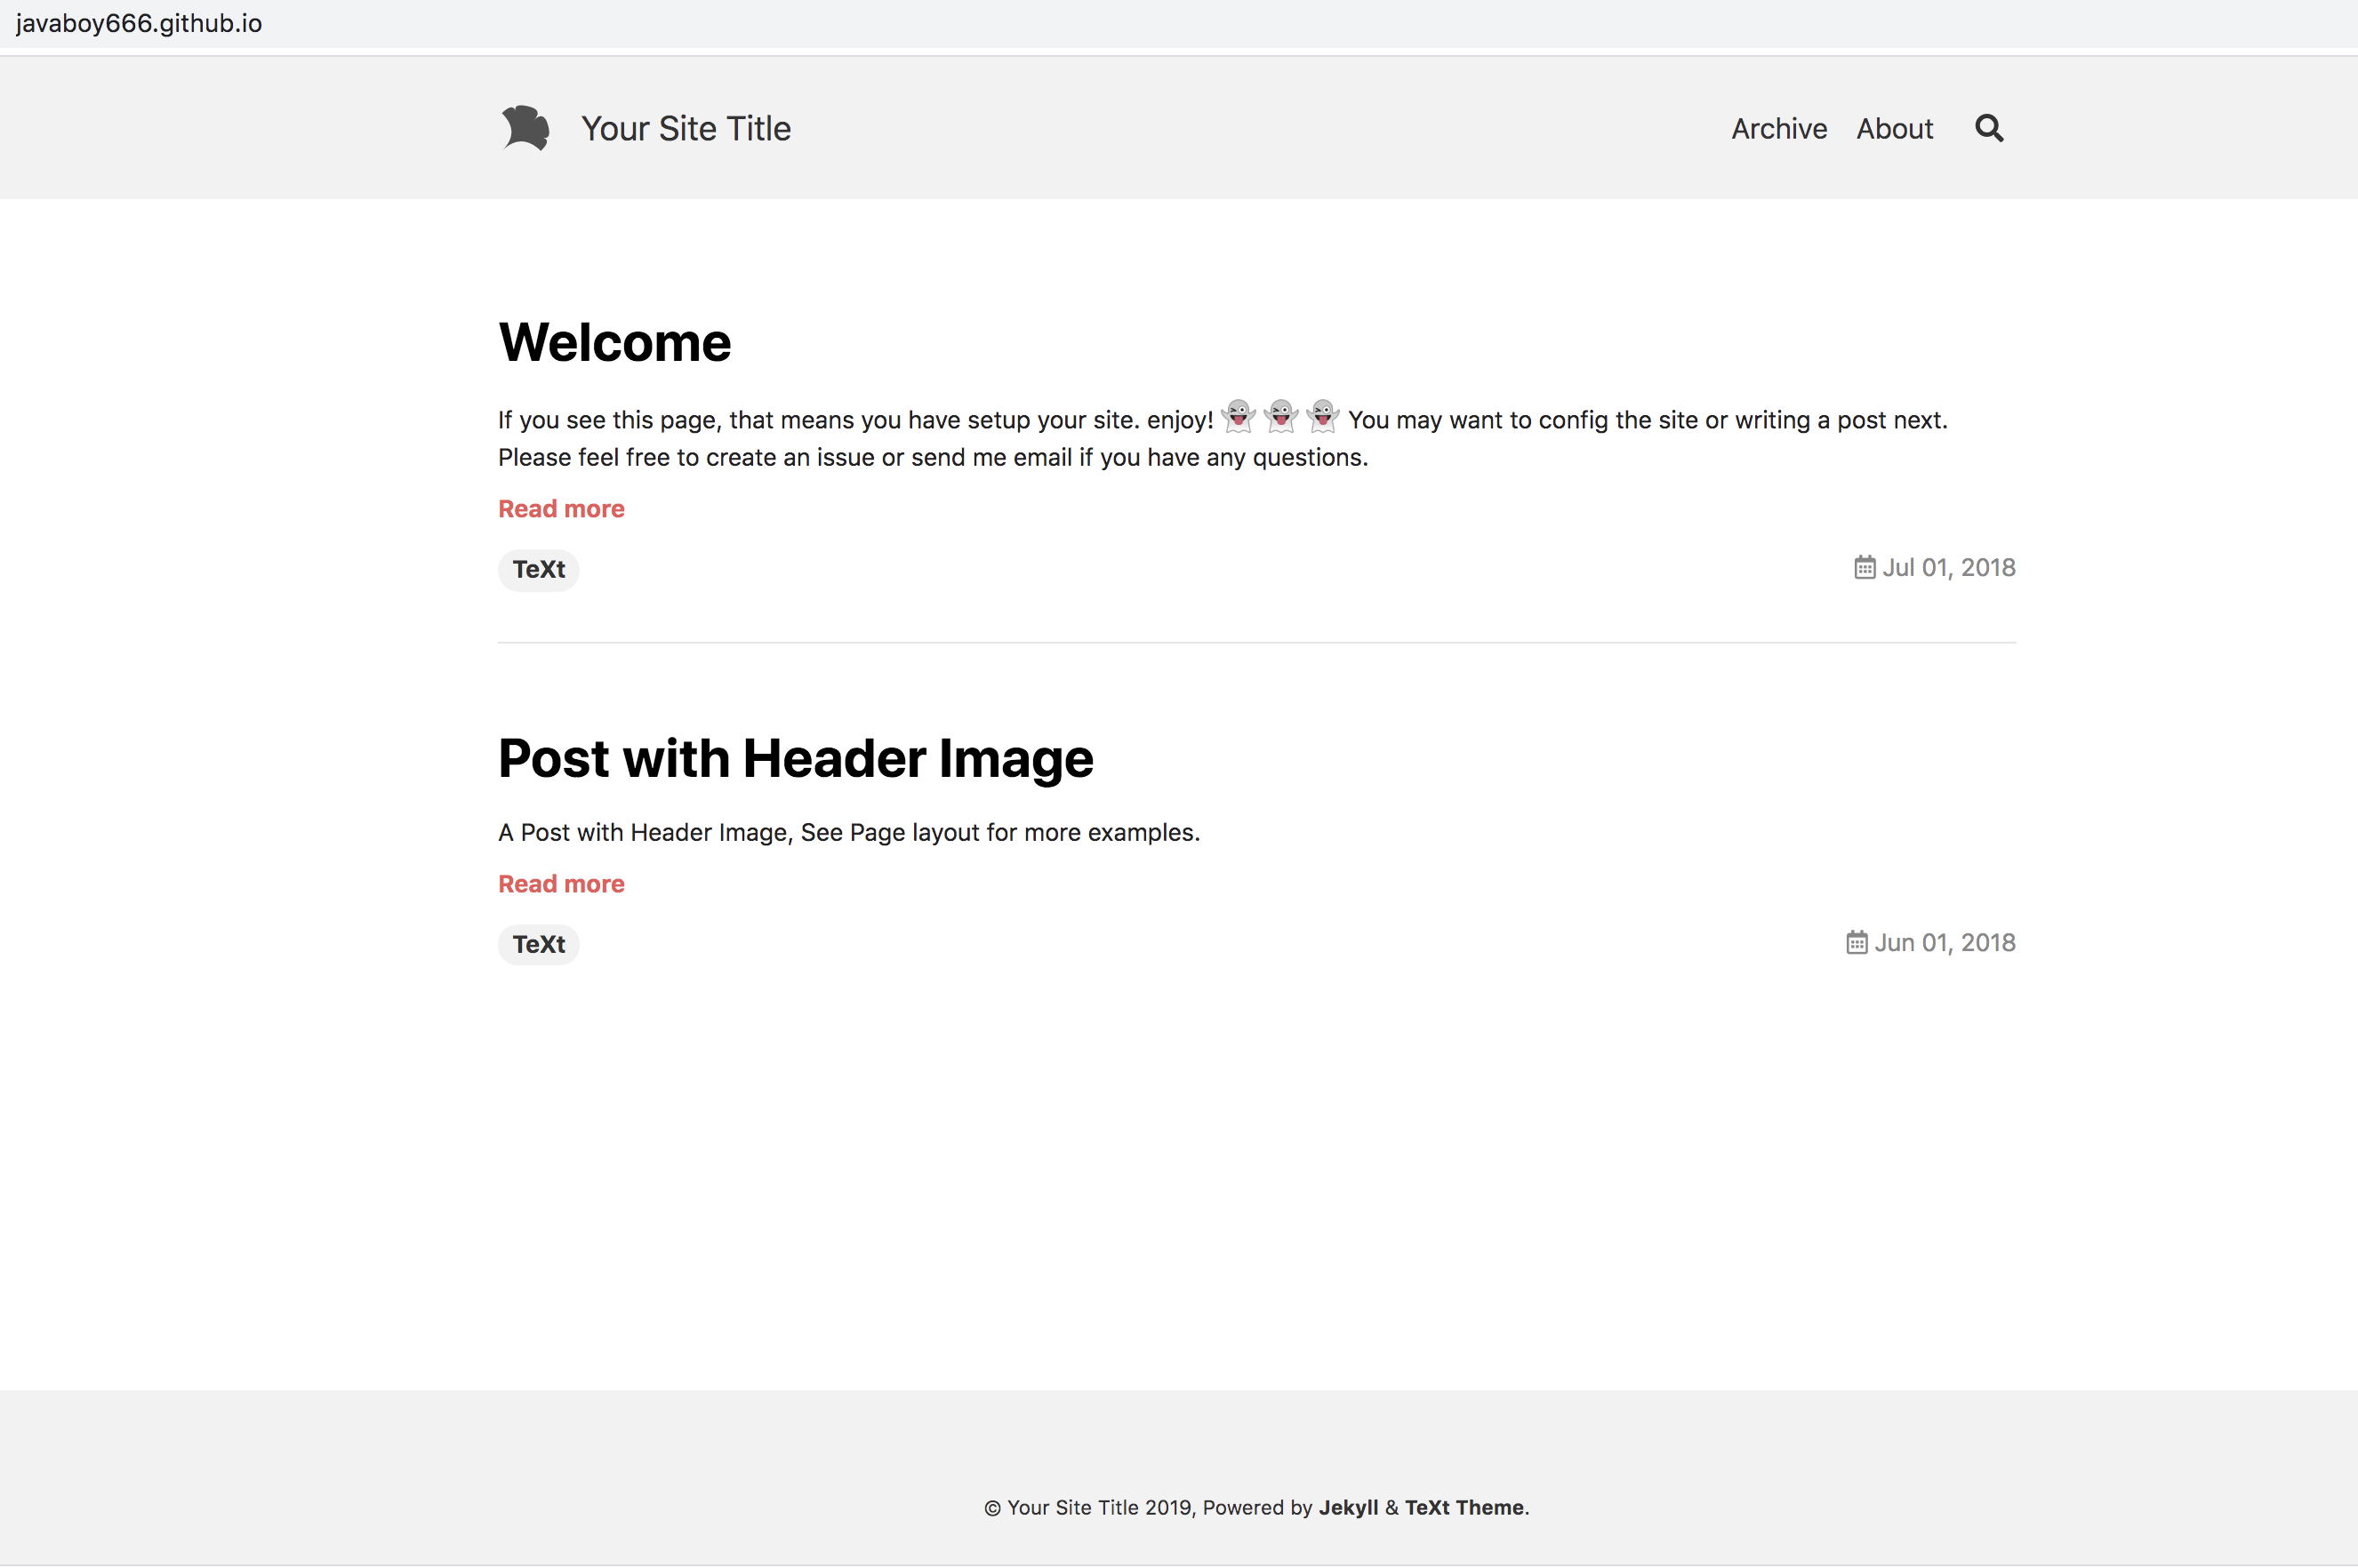Screen dimensions: 2358x1568
Task: Open the 'TeXt Theme' footer link
Action: click(x=1464, y=1508)
